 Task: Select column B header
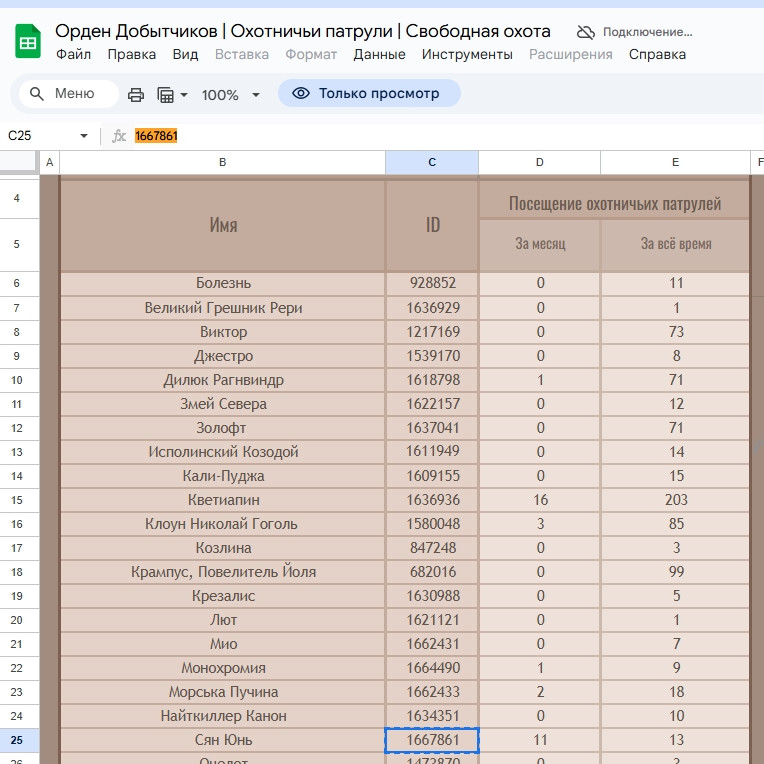[x=222, y=162]
